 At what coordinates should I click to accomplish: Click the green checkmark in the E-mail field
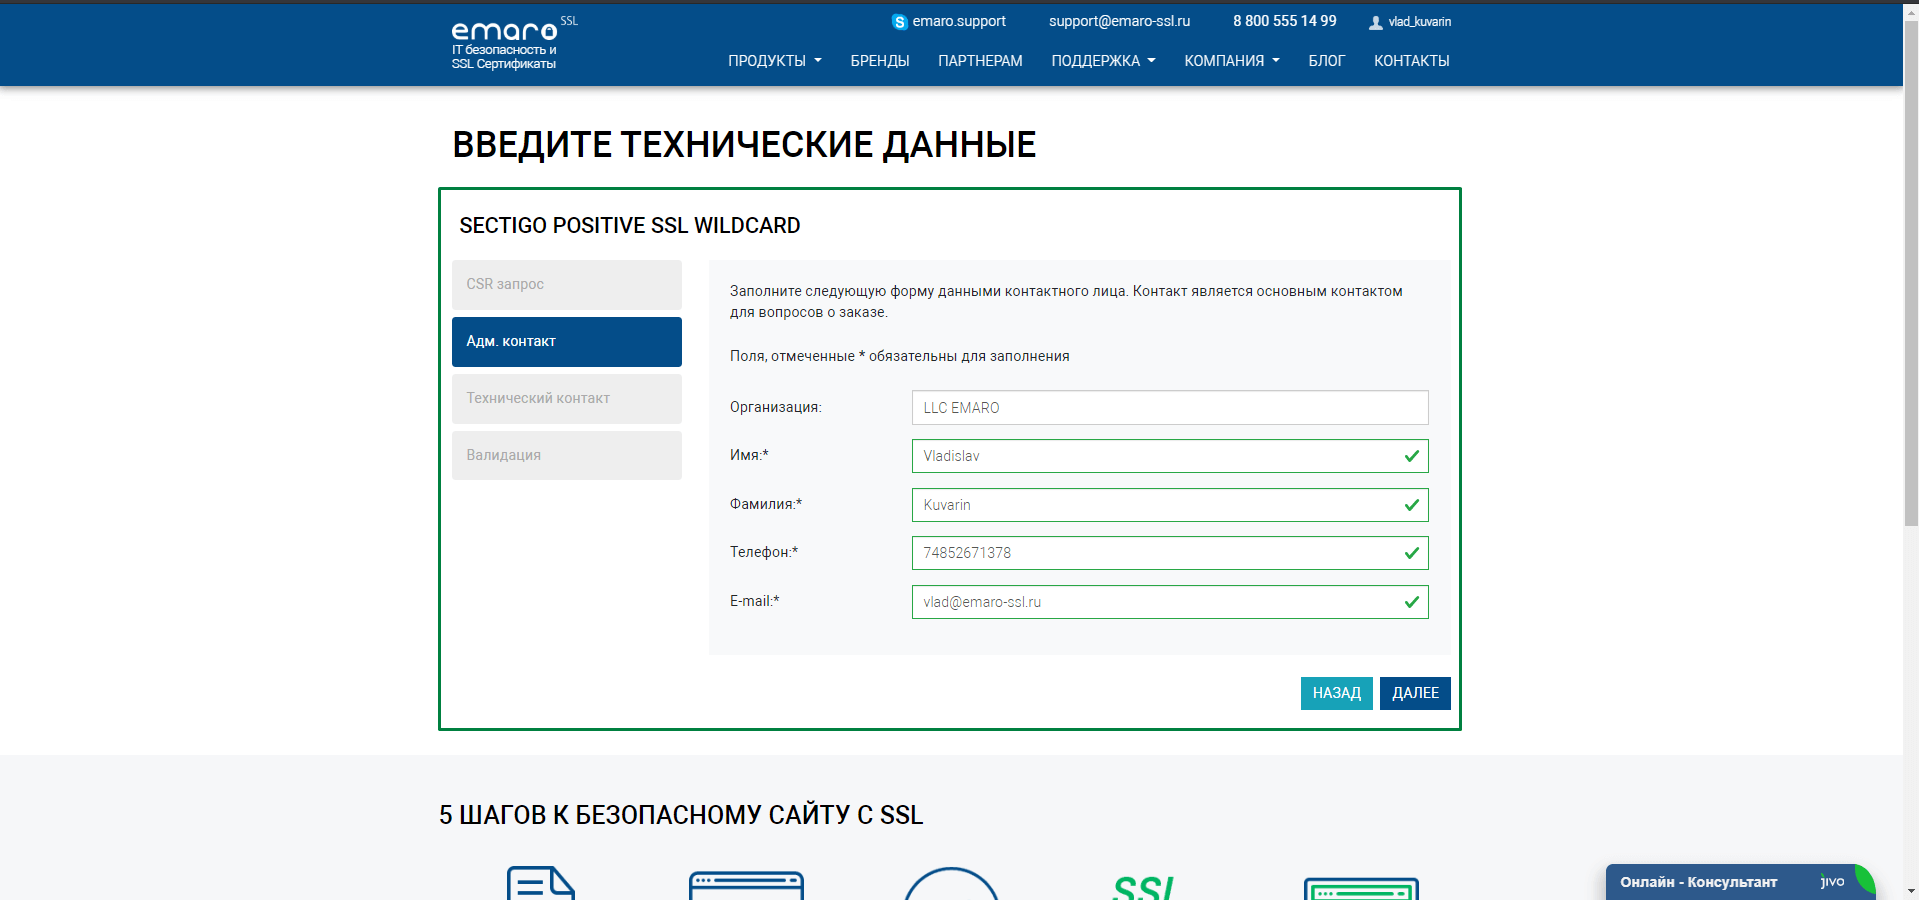(1412, 602)
